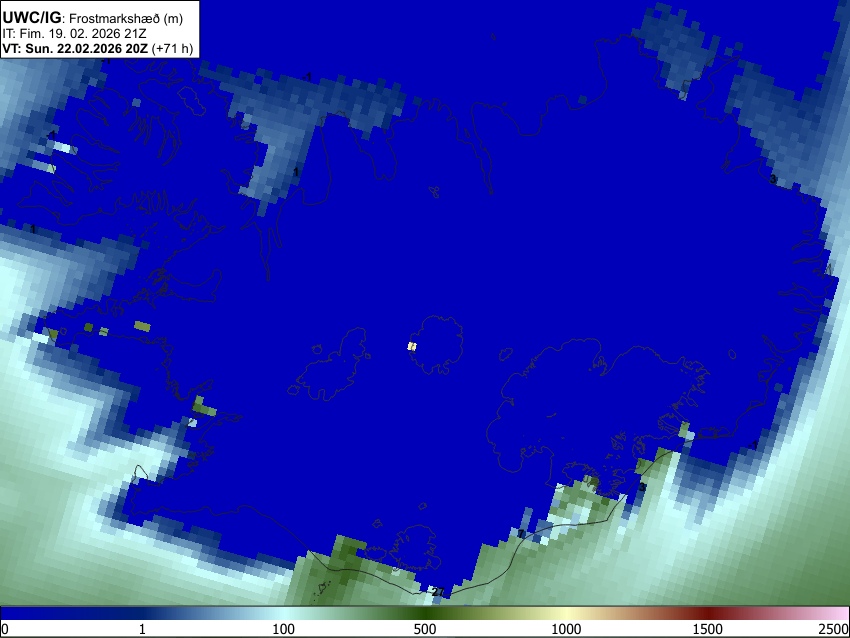
Task: Select the IT: Fim. 19. 02. 2026 21Z line
Action: 74,34
